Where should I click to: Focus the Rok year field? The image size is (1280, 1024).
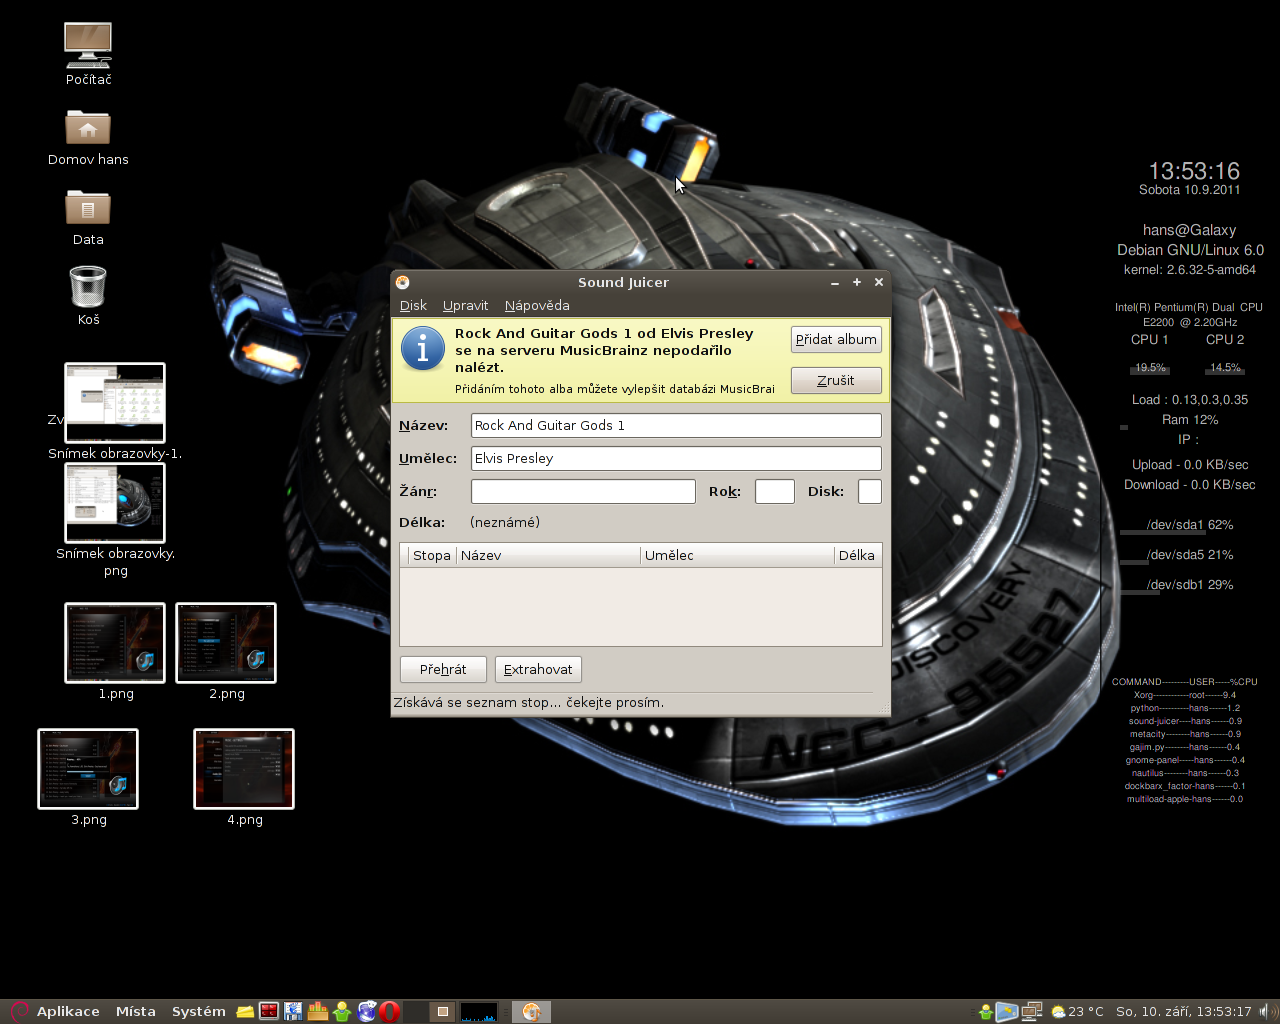click(775, 492)
